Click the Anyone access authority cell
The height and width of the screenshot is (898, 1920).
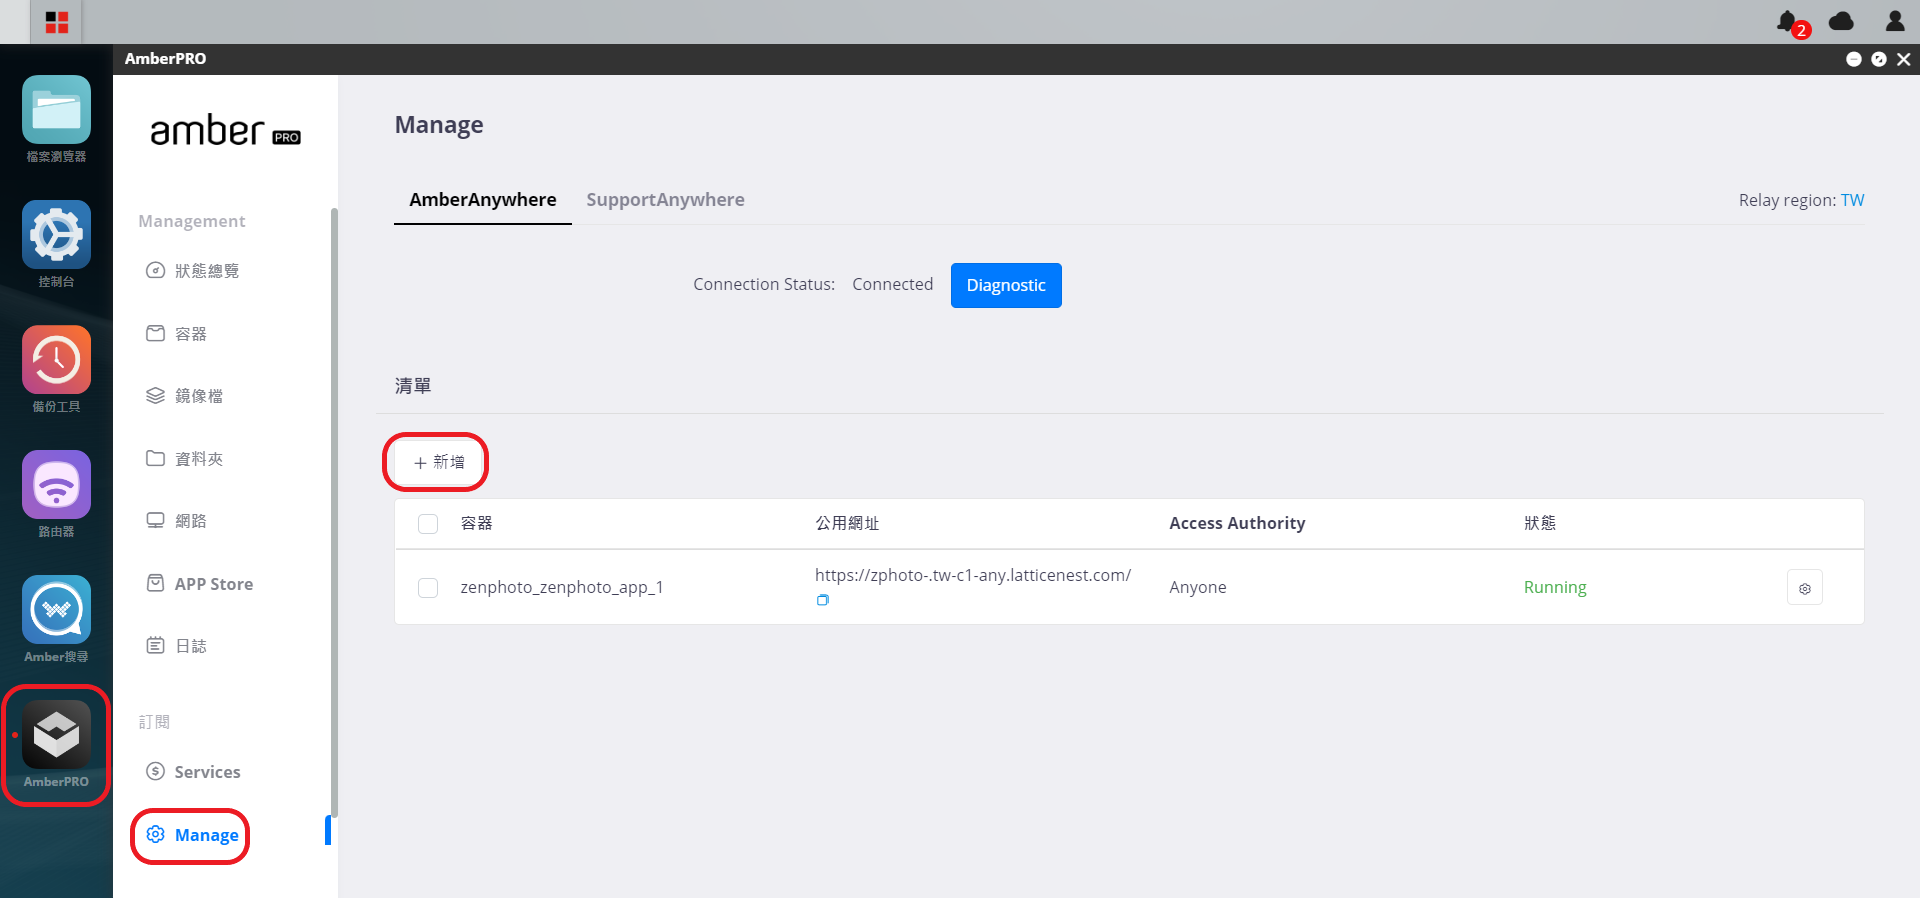1197,588
